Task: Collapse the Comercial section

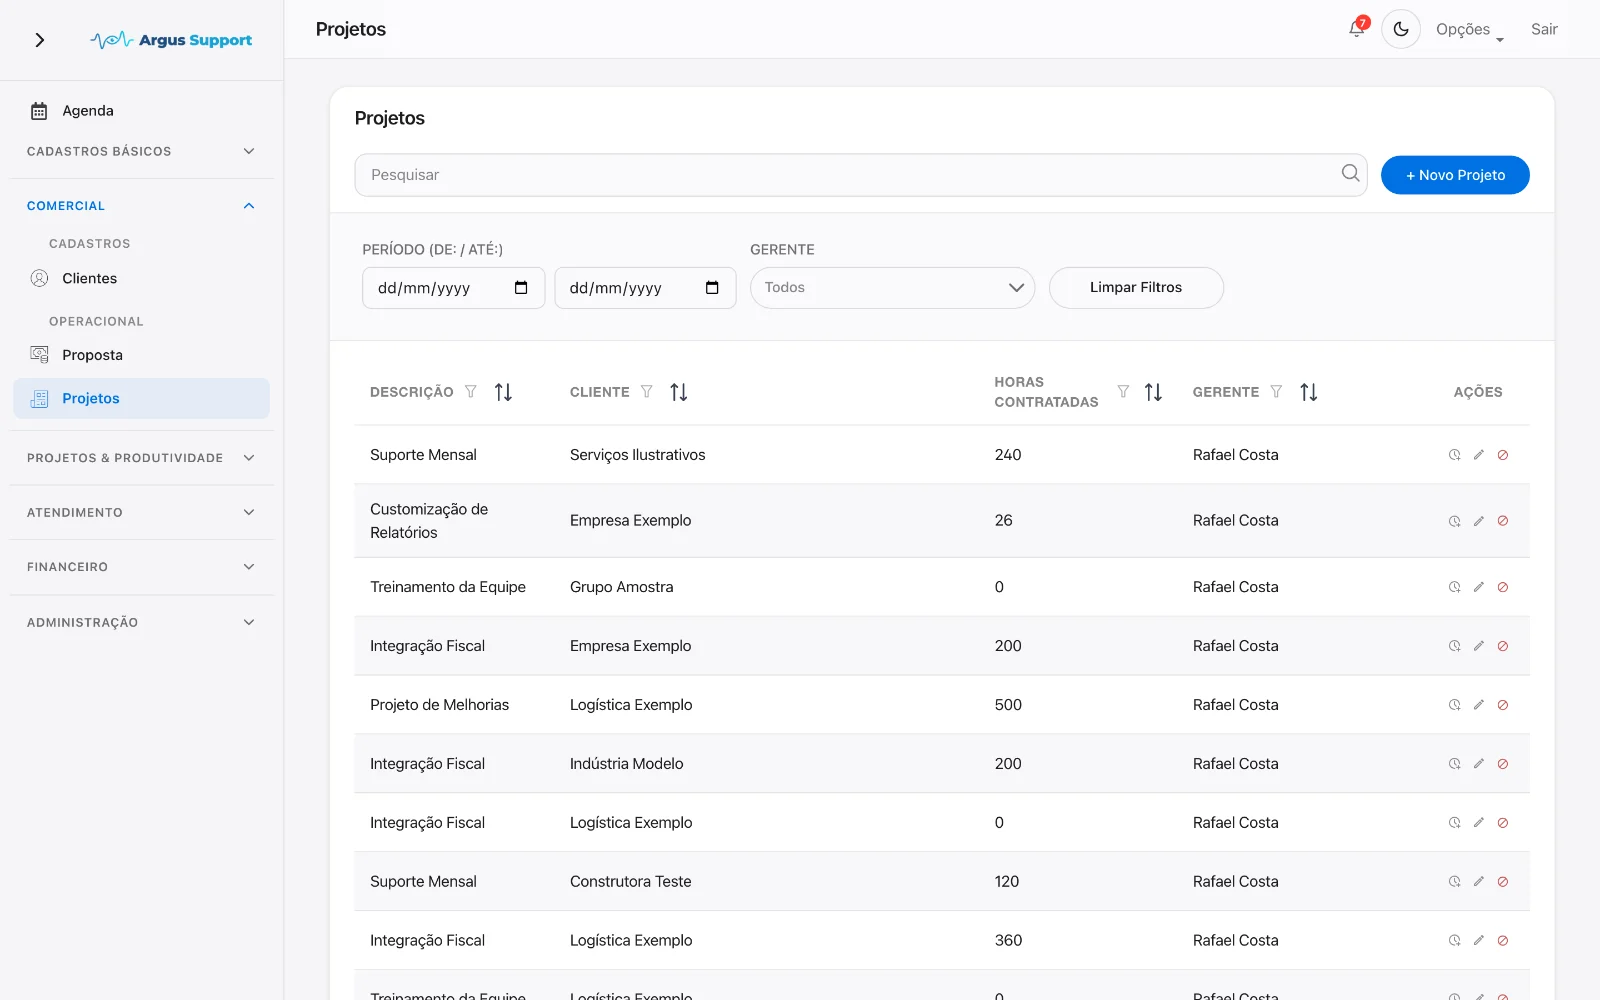Action: pos(141,206)
